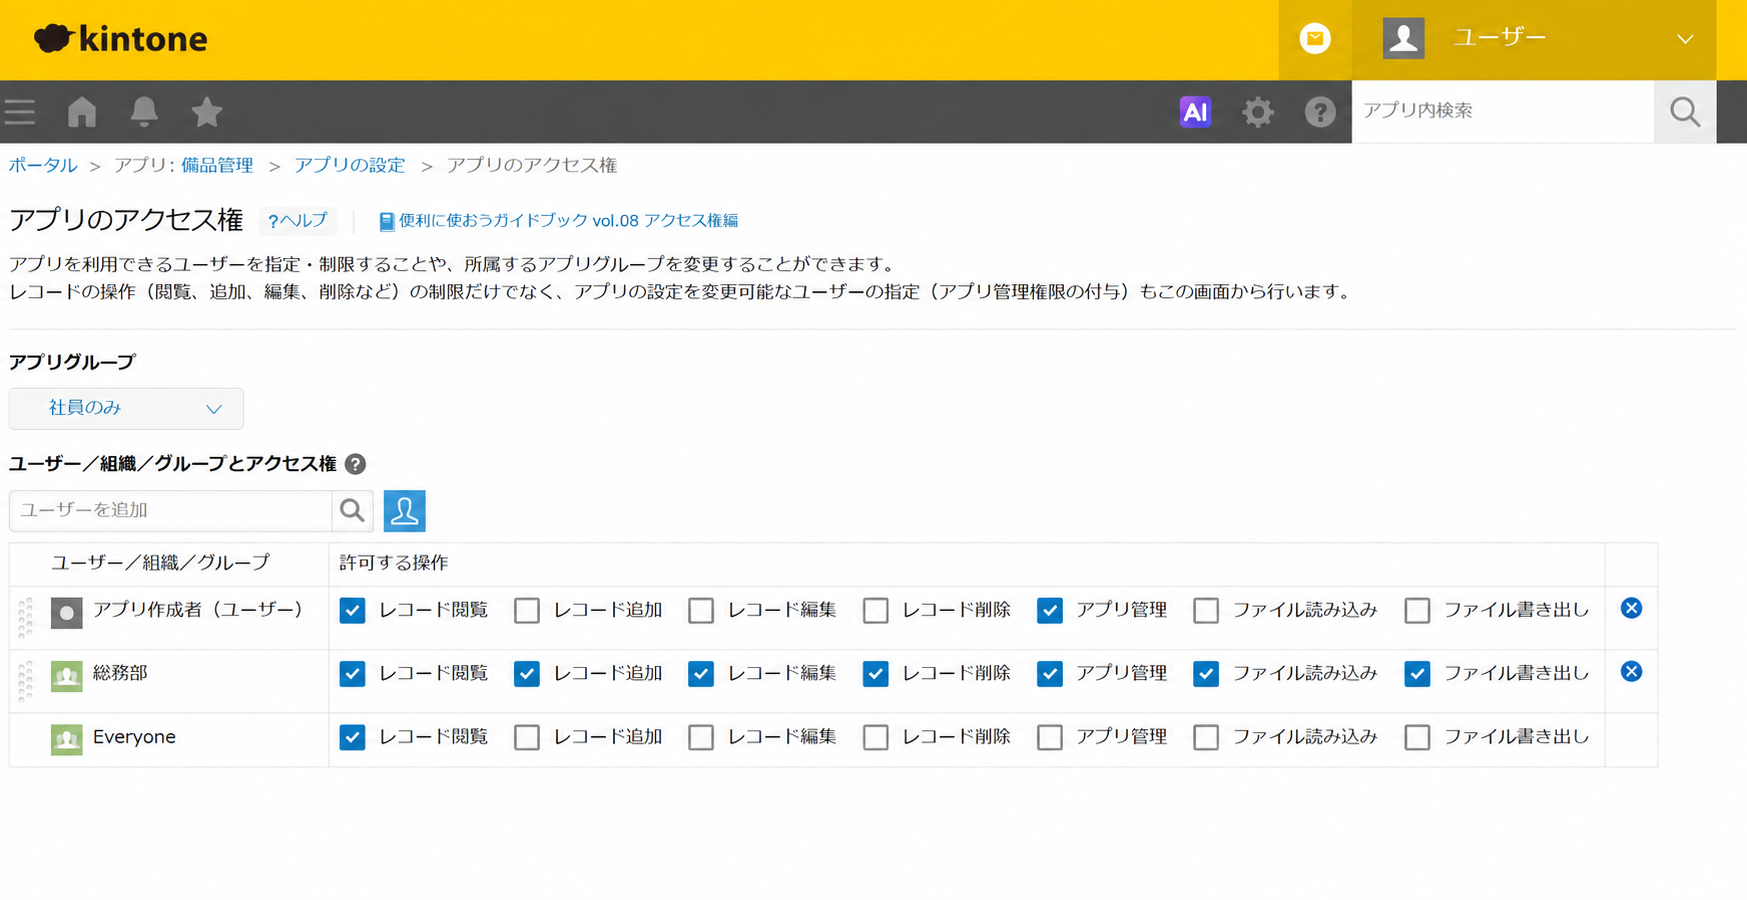Uncheck レコード編集 for 総務部
The image size is (1747, 900).
[x=701, y=674]
